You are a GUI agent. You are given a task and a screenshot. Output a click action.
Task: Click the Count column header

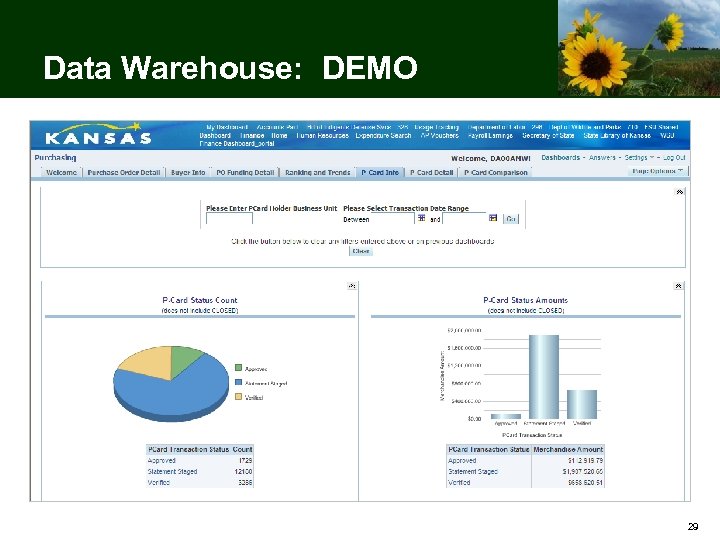[x=242, y=450]
